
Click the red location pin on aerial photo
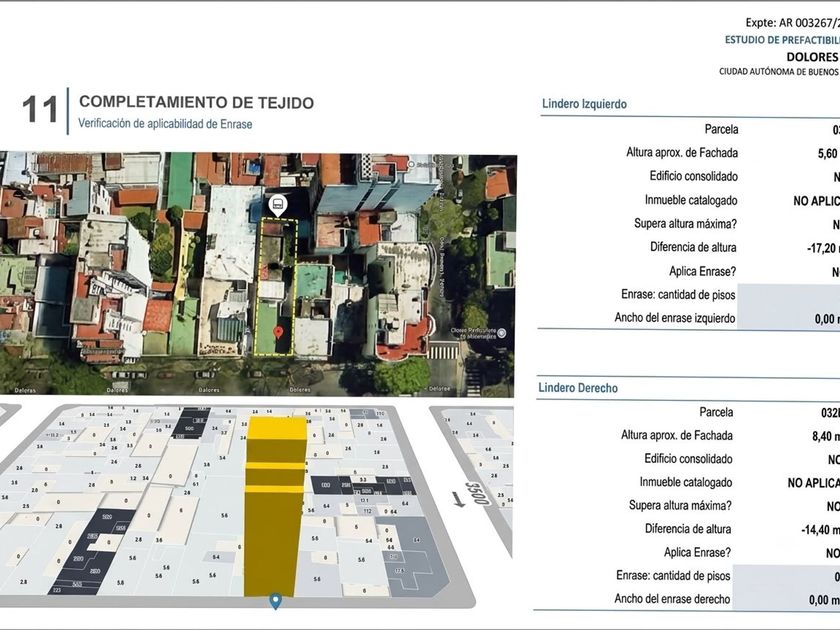[x=279, y=333]
